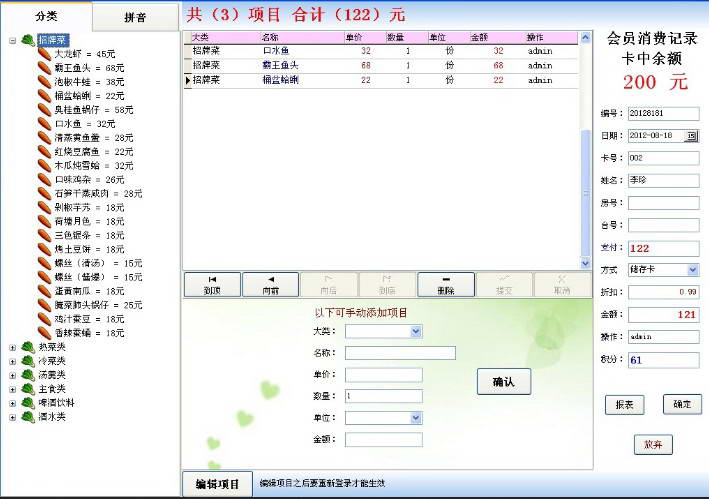
Task: Select the 霸王鱼头 row in order table
Action: pos(381,66)
